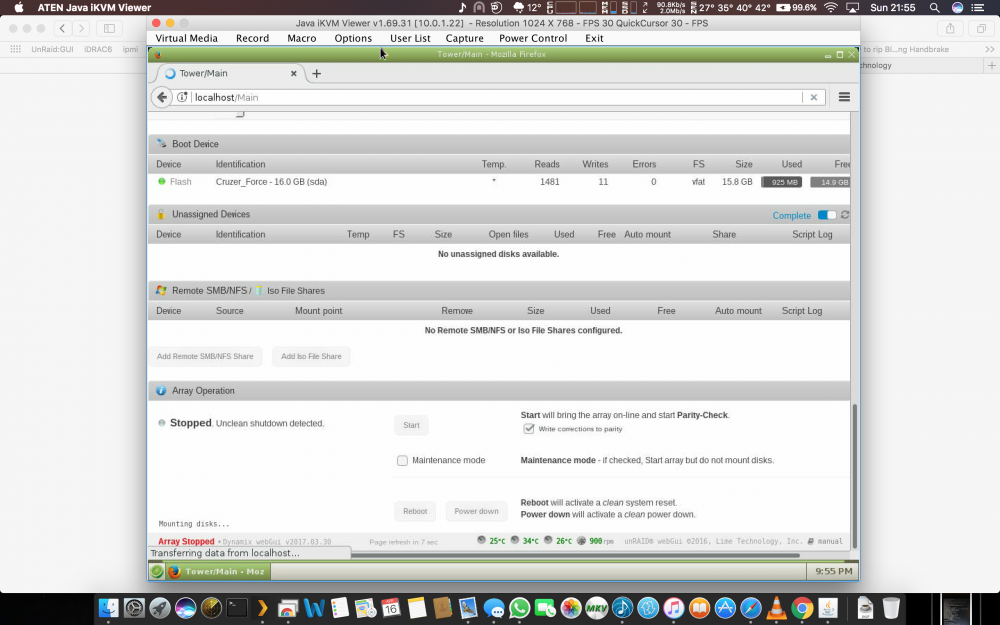
Task: Maximize the inner Firefox window
Action: [x=839, y=54]
